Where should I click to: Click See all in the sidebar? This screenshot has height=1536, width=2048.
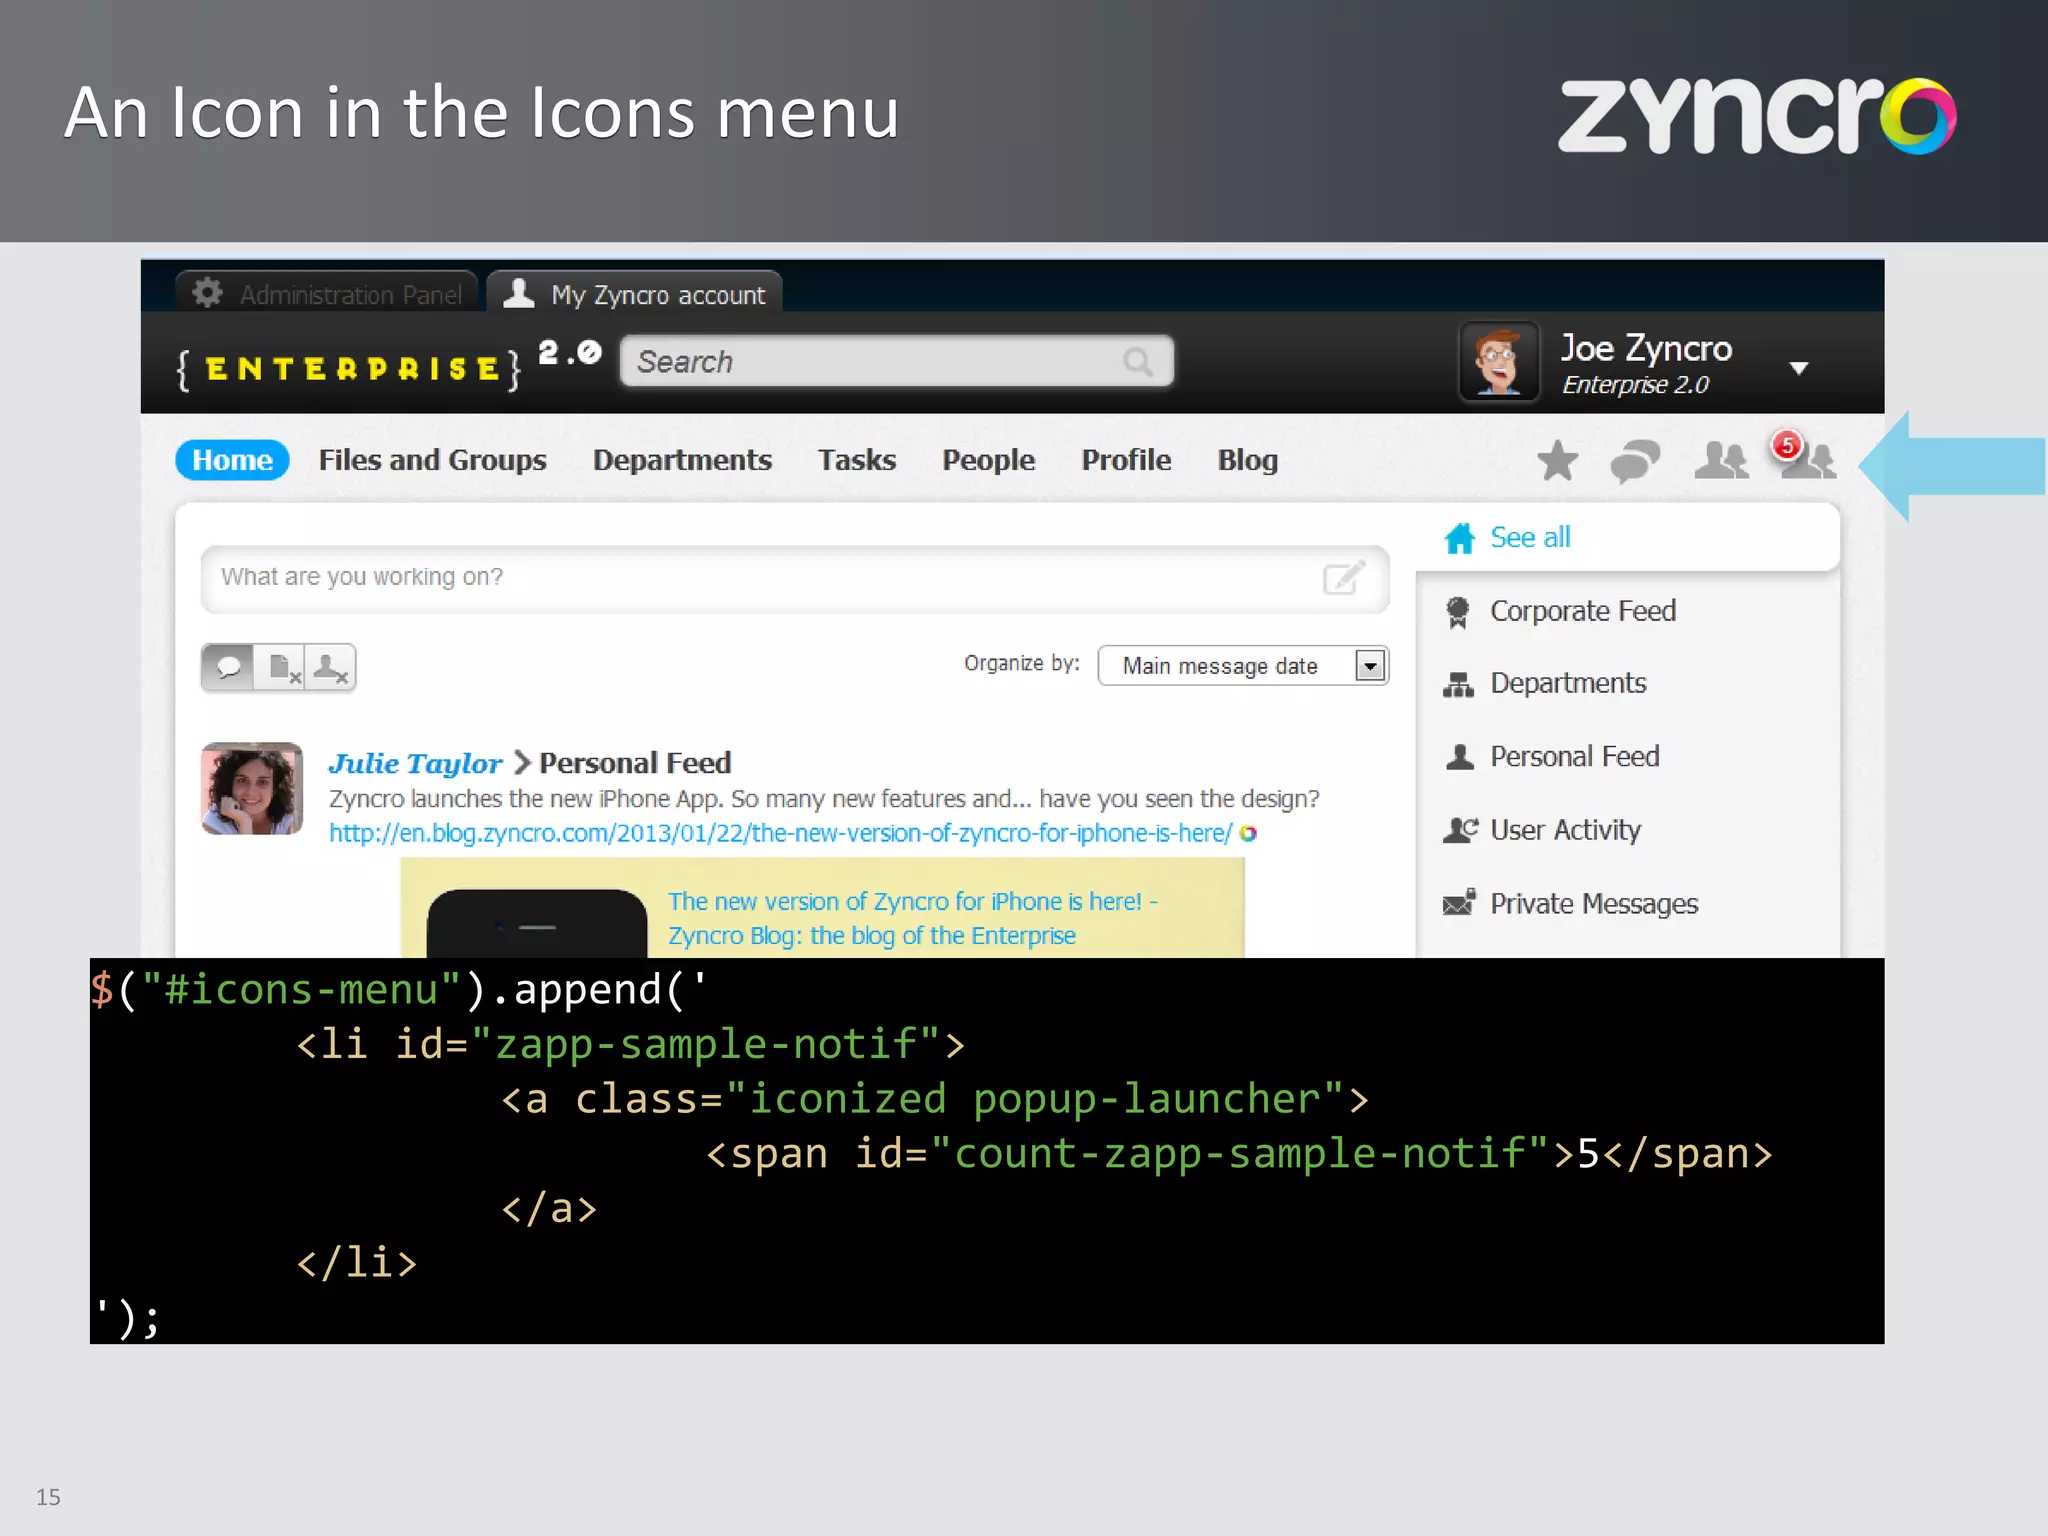[1530, 538]
